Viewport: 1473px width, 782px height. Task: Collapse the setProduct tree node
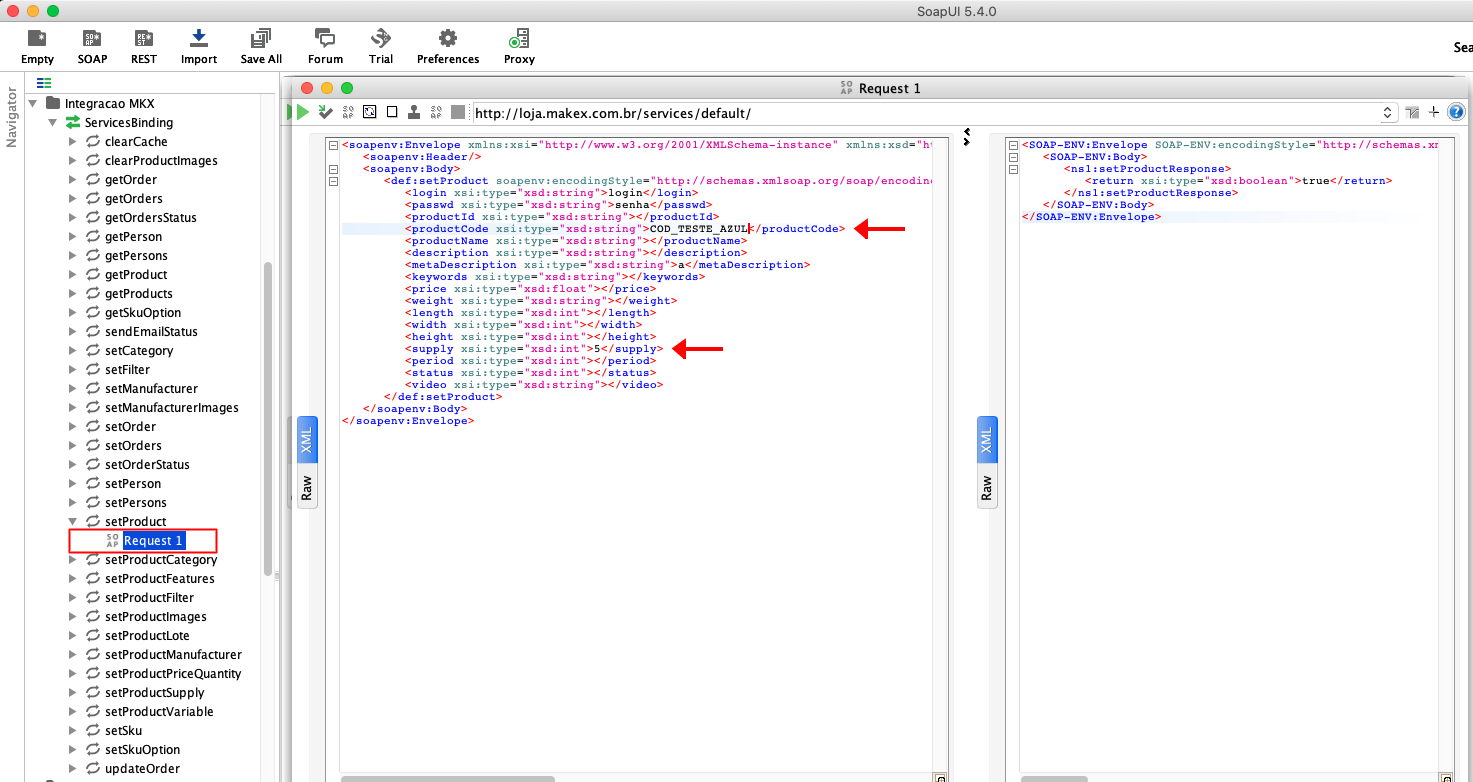pyautogui.click(x=72, y=522)
